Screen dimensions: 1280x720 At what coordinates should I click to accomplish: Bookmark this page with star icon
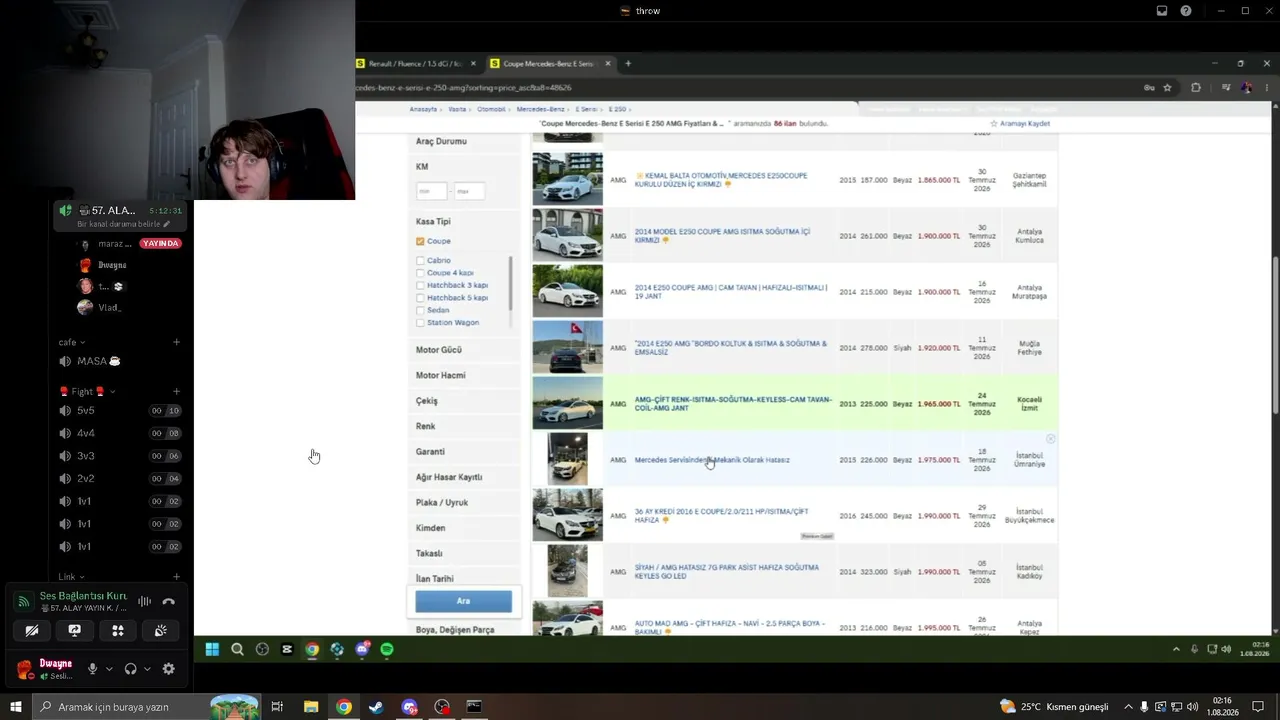tap(1167, 88)
